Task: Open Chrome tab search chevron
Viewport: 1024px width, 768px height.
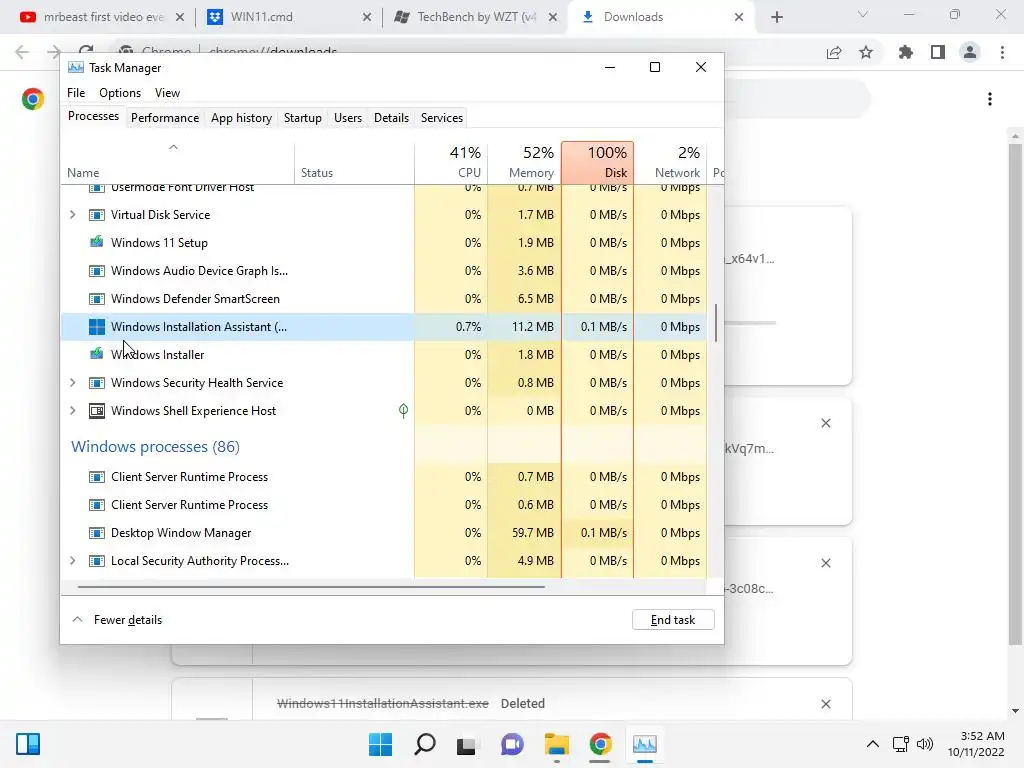Action: [x=863, y=15]
